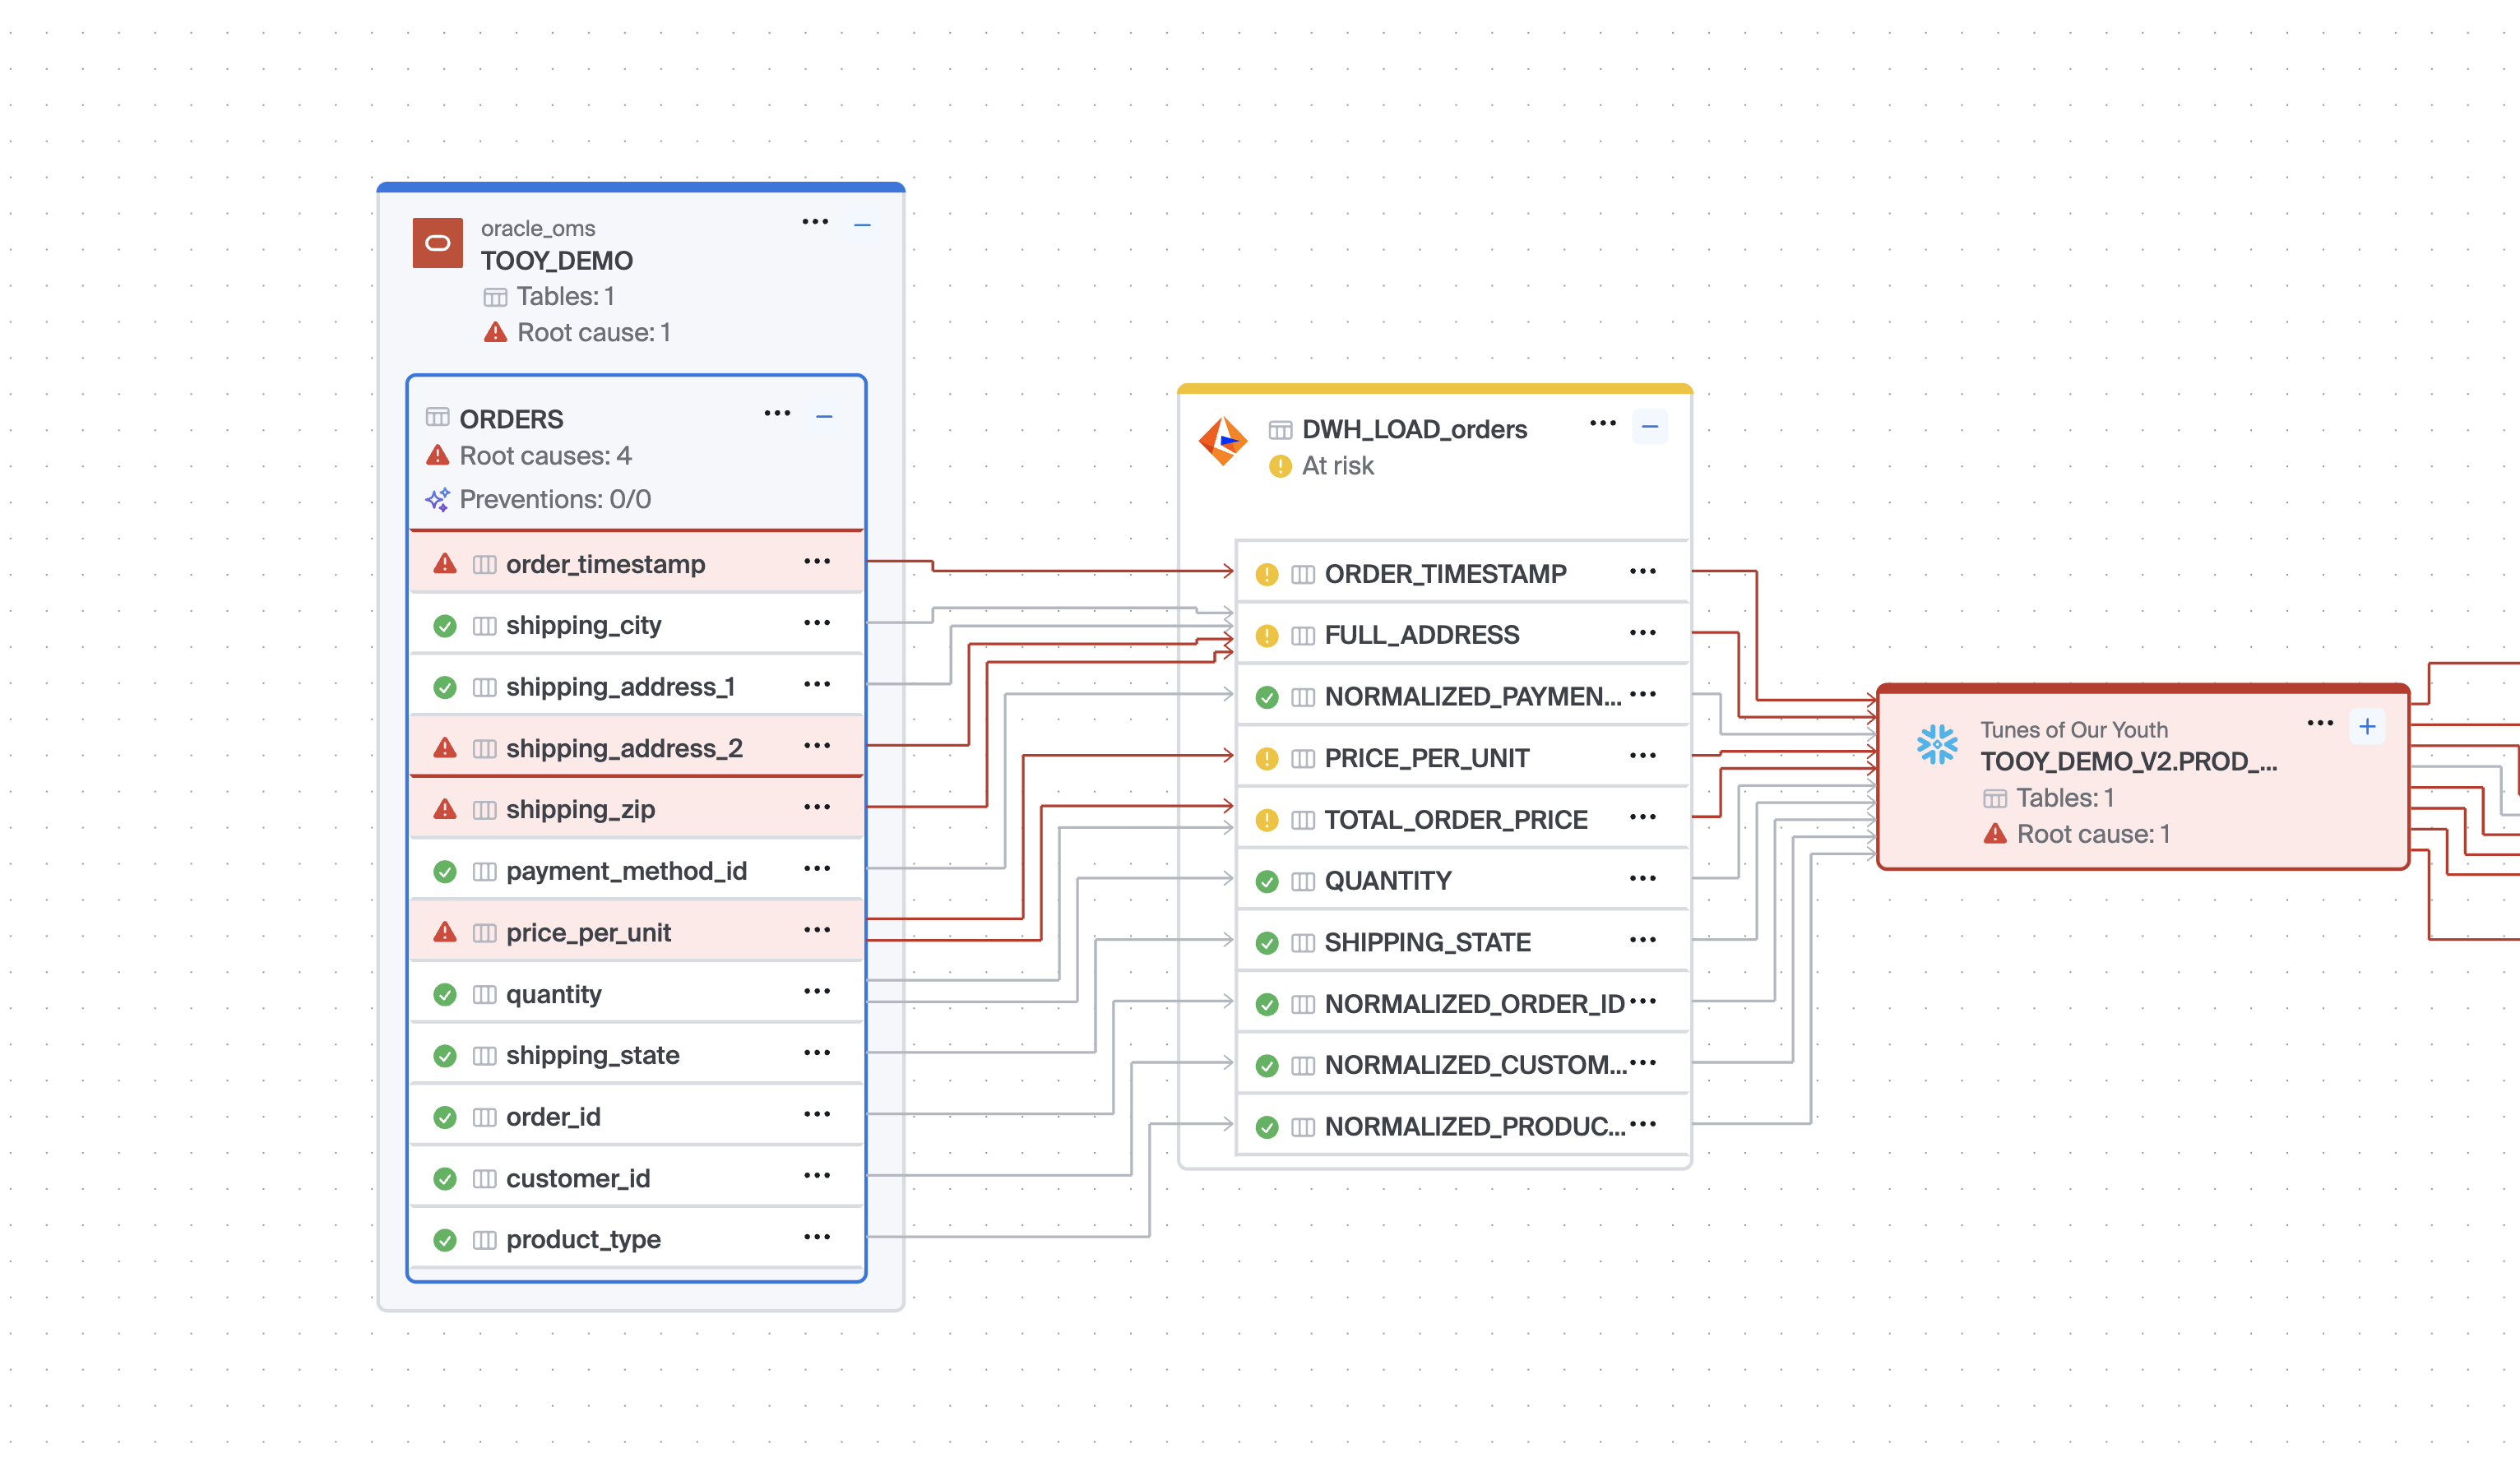The height and width of the screenshot is (1462, 2520).
Task: Collapse the DWH_LOAD_orders node
Action: [x=1649, y=427]
